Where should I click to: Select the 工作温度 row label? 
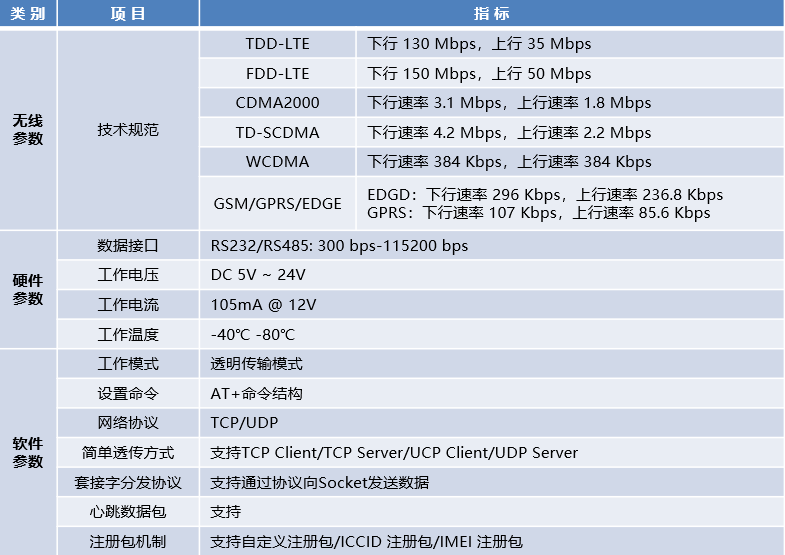point(128,334)
